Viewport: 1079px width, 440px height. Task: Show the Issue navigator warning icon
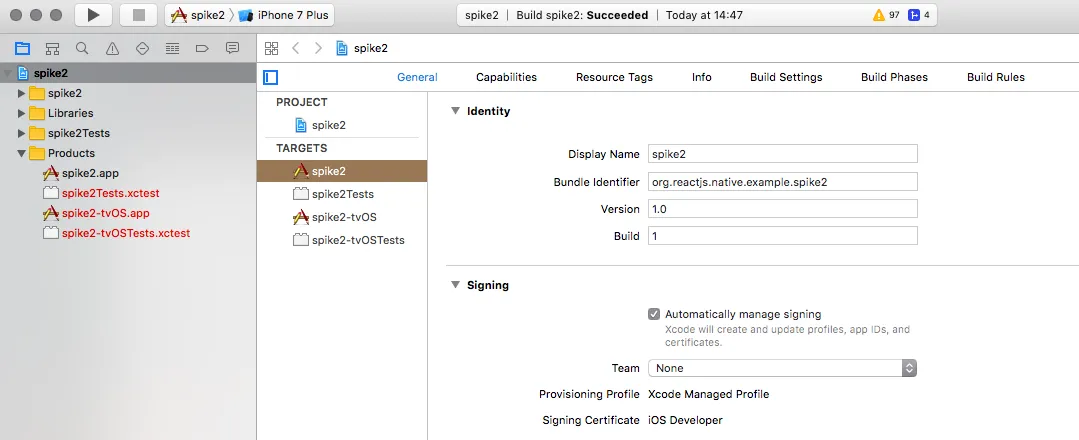coord(112,48)
